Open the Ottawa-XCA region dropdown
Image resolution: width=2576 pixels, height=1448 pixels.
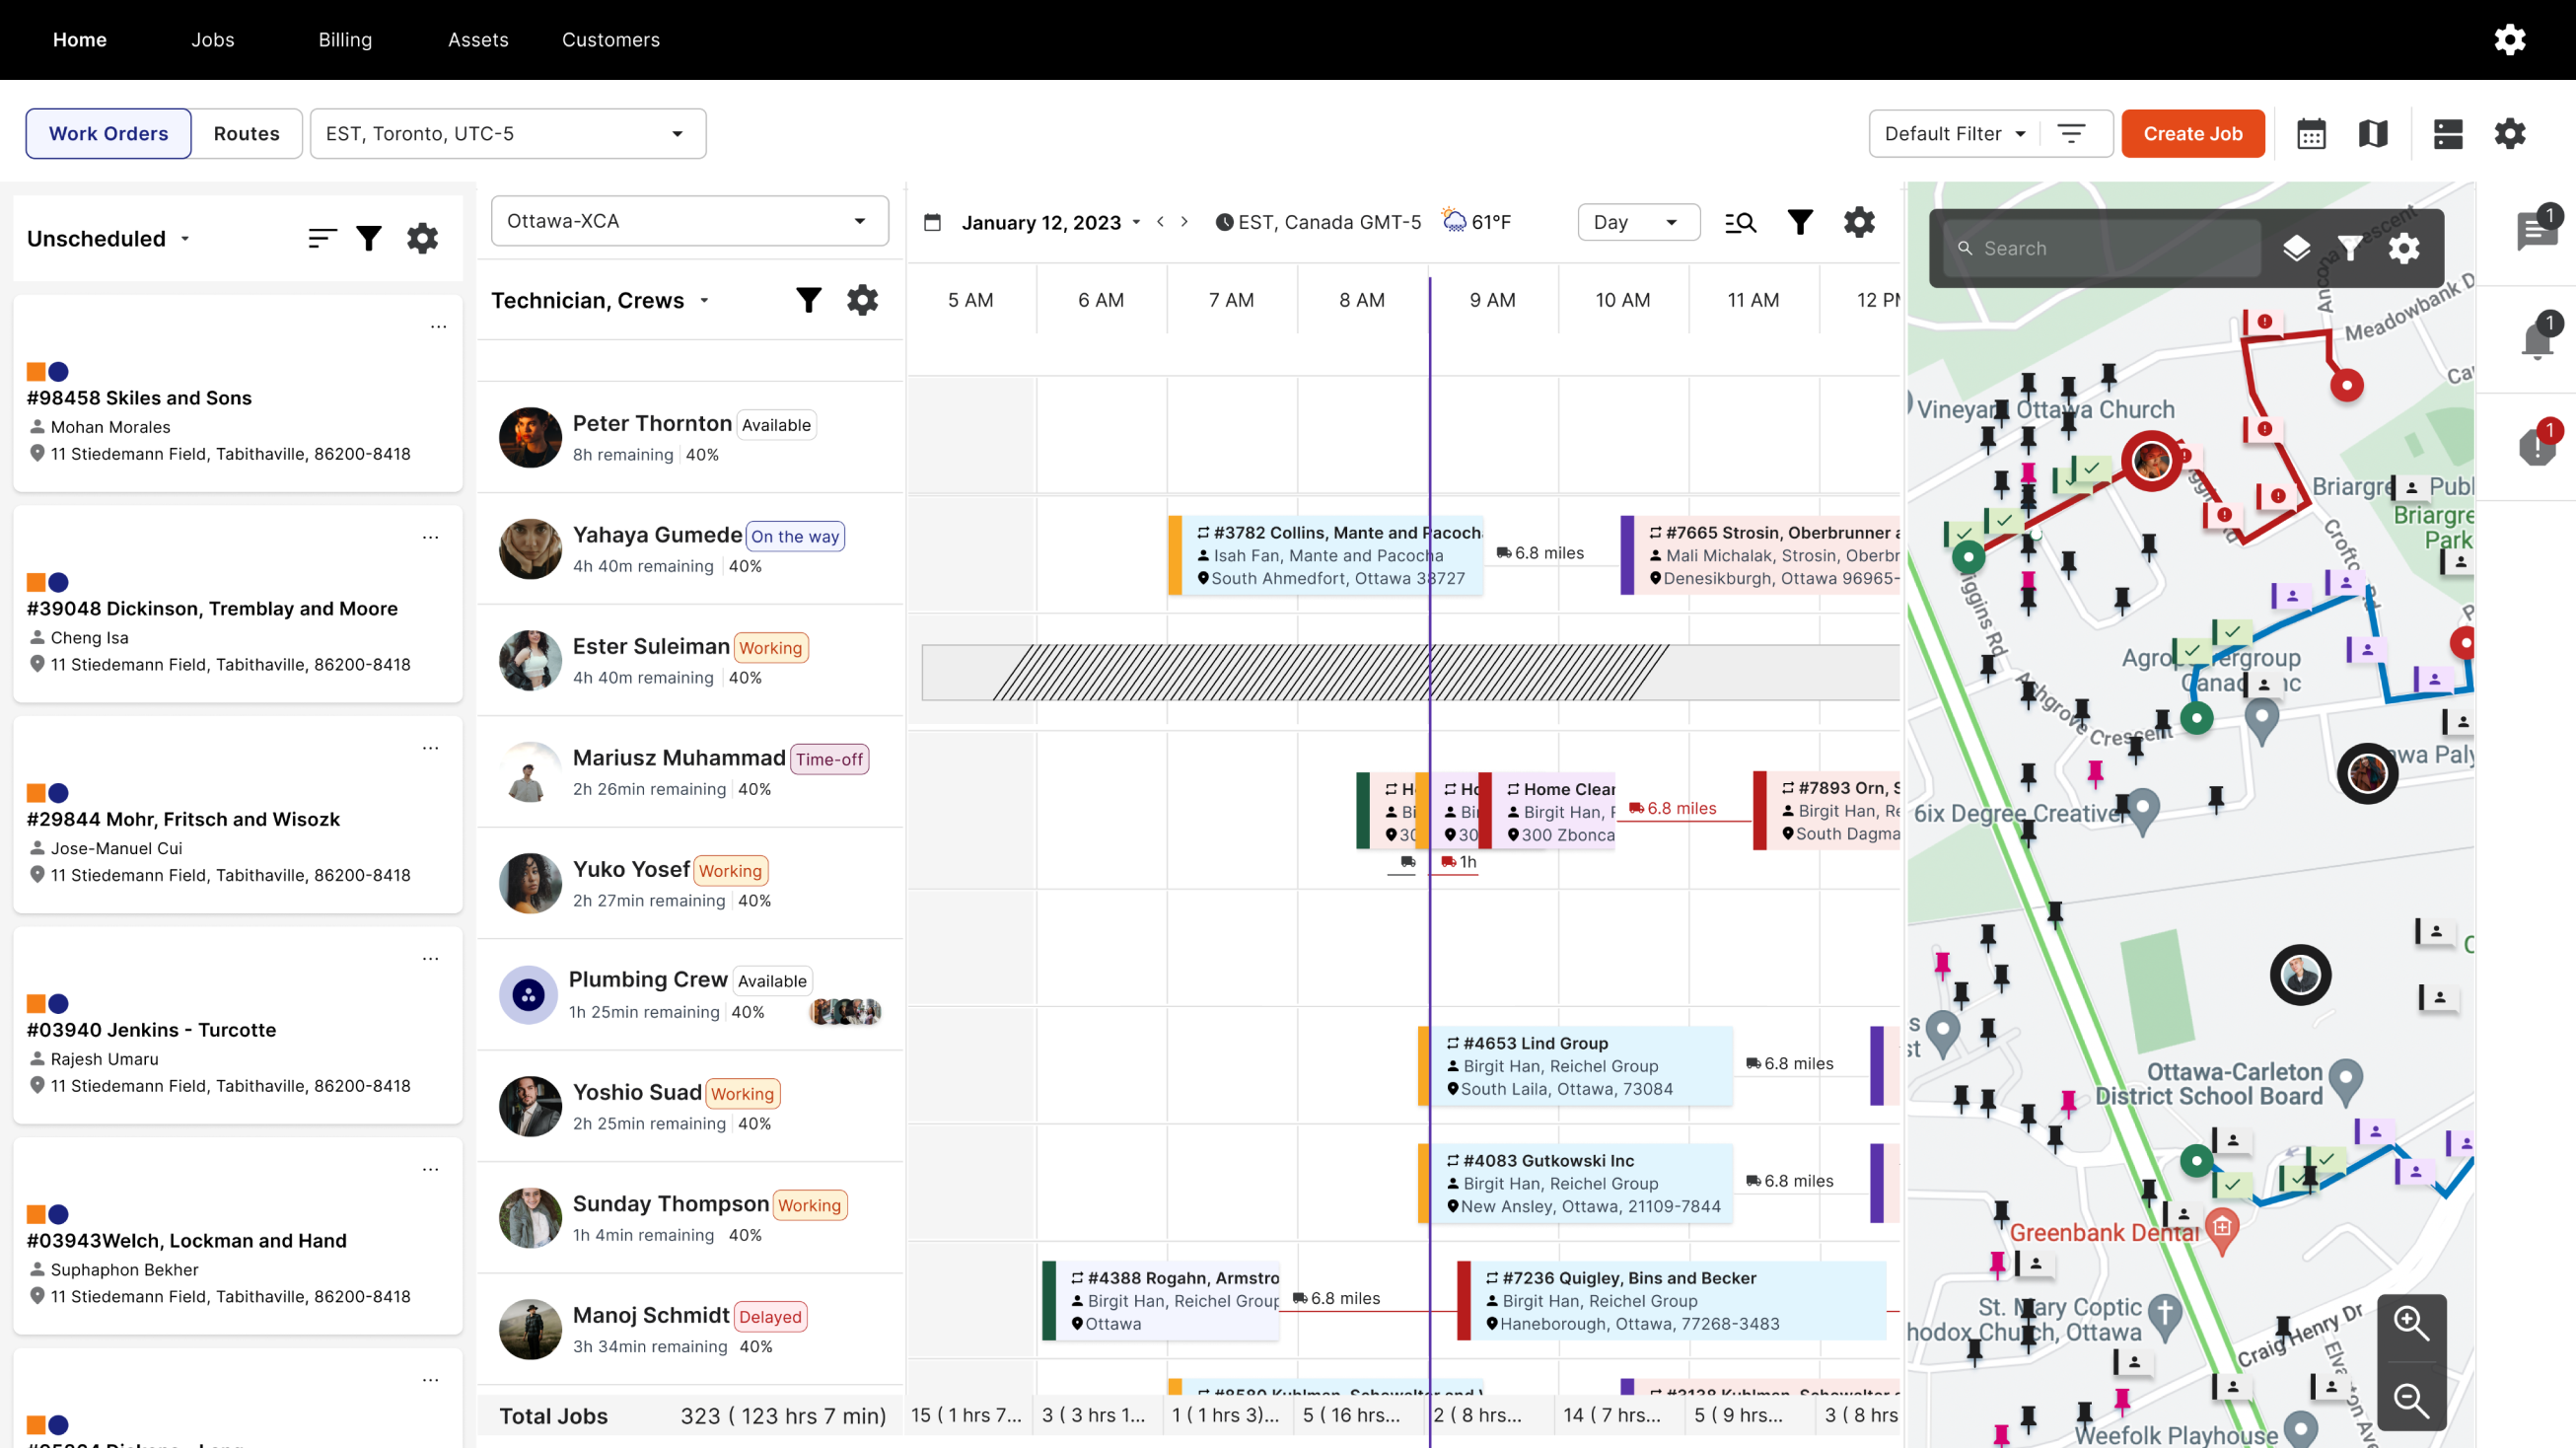[689, 221]
